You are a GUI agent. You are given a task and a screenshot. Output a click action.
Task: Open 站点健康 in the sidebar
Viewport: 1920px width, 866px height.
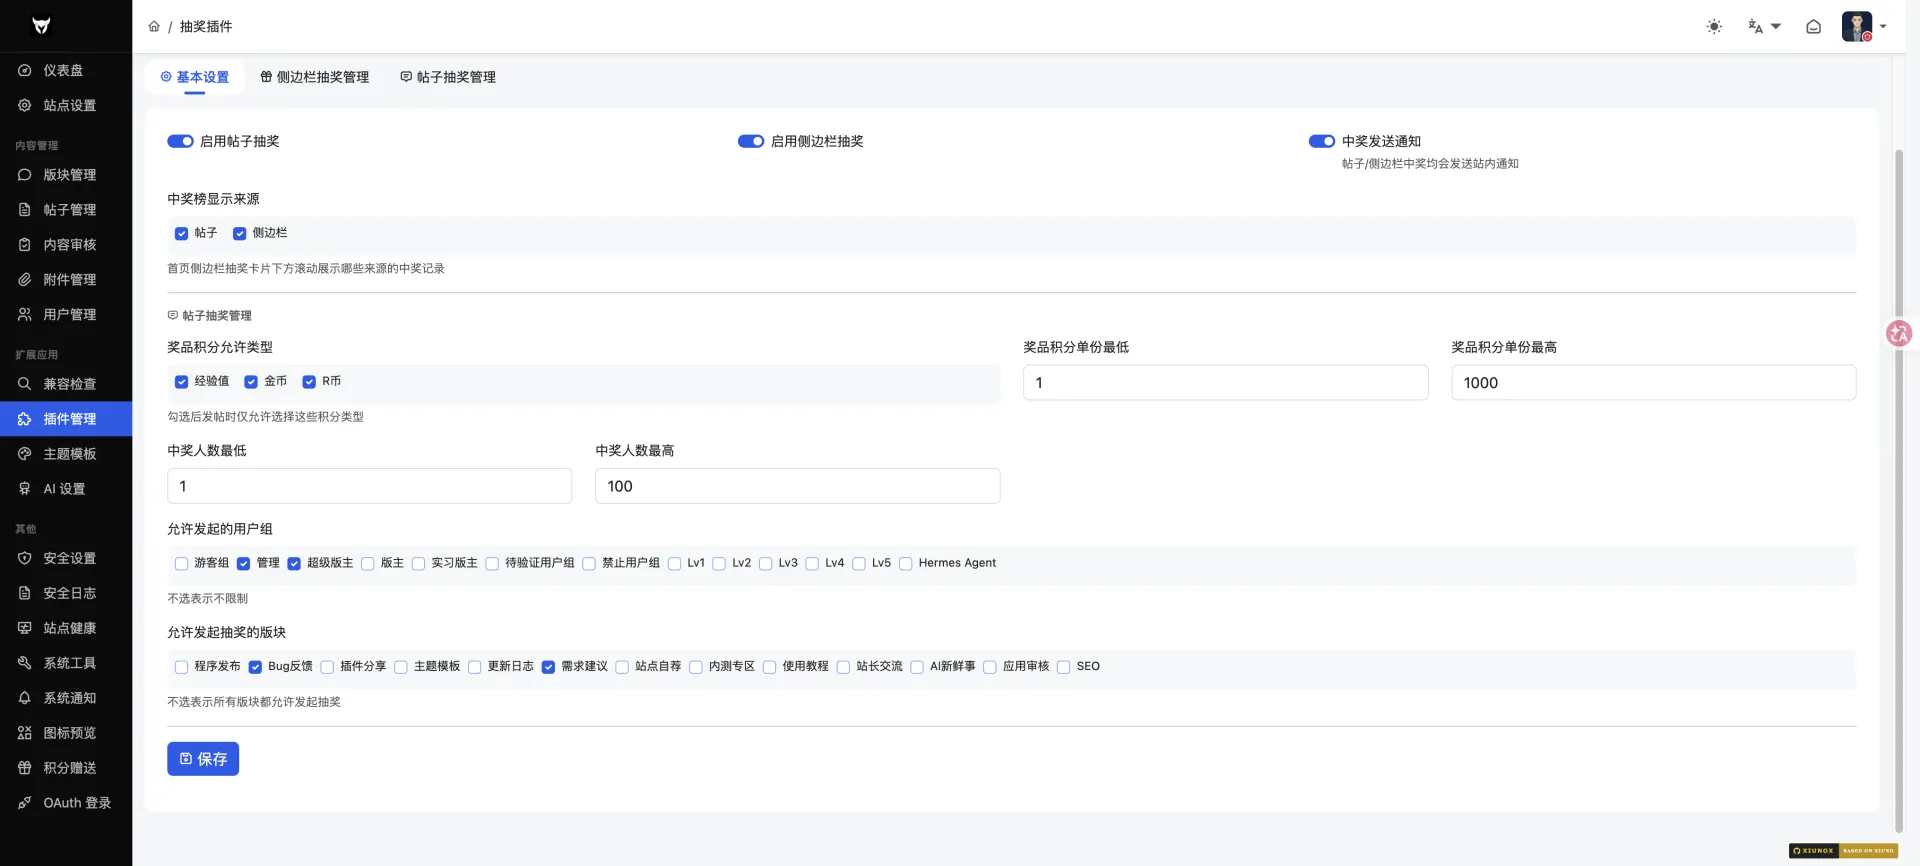(66, 628)
